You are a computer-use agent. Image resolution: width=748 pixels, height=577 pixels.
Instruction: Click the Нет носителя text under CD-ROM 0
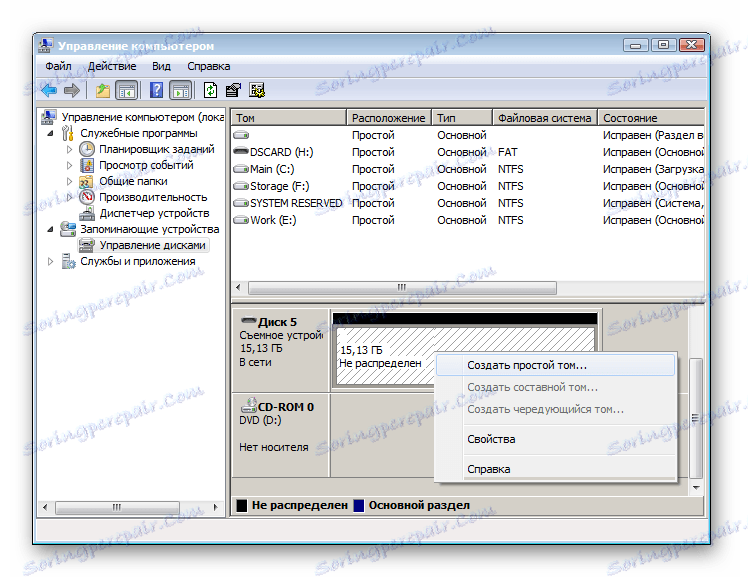point(274,447)
